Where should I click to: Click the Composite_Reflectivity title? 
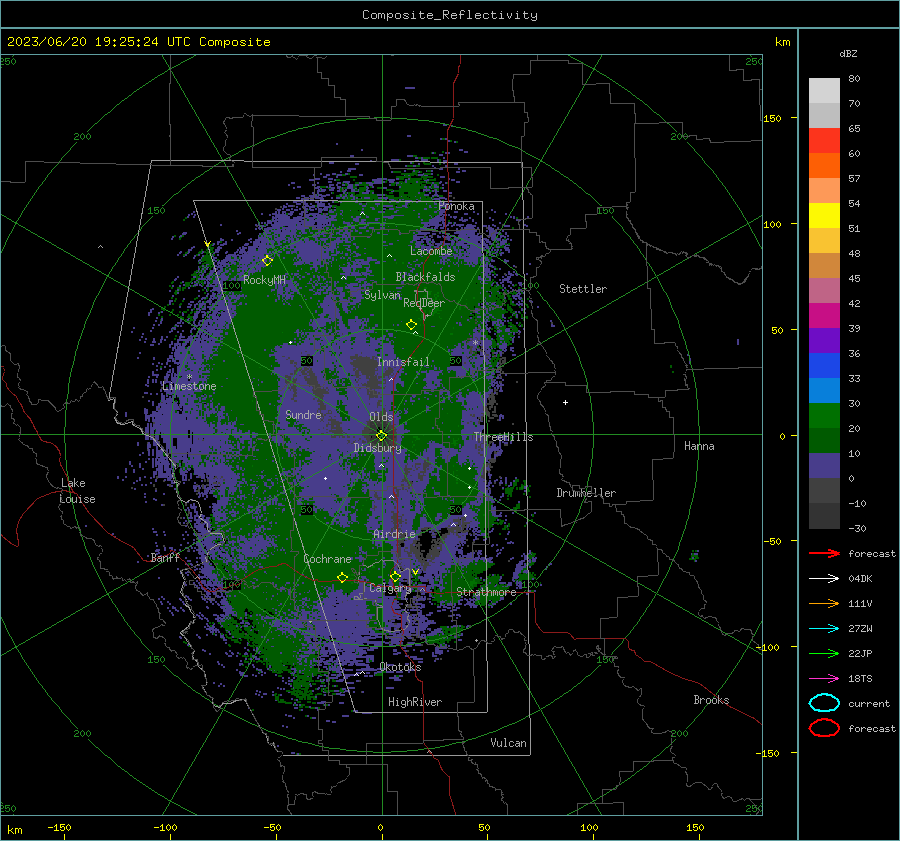[x=449, y=15]
